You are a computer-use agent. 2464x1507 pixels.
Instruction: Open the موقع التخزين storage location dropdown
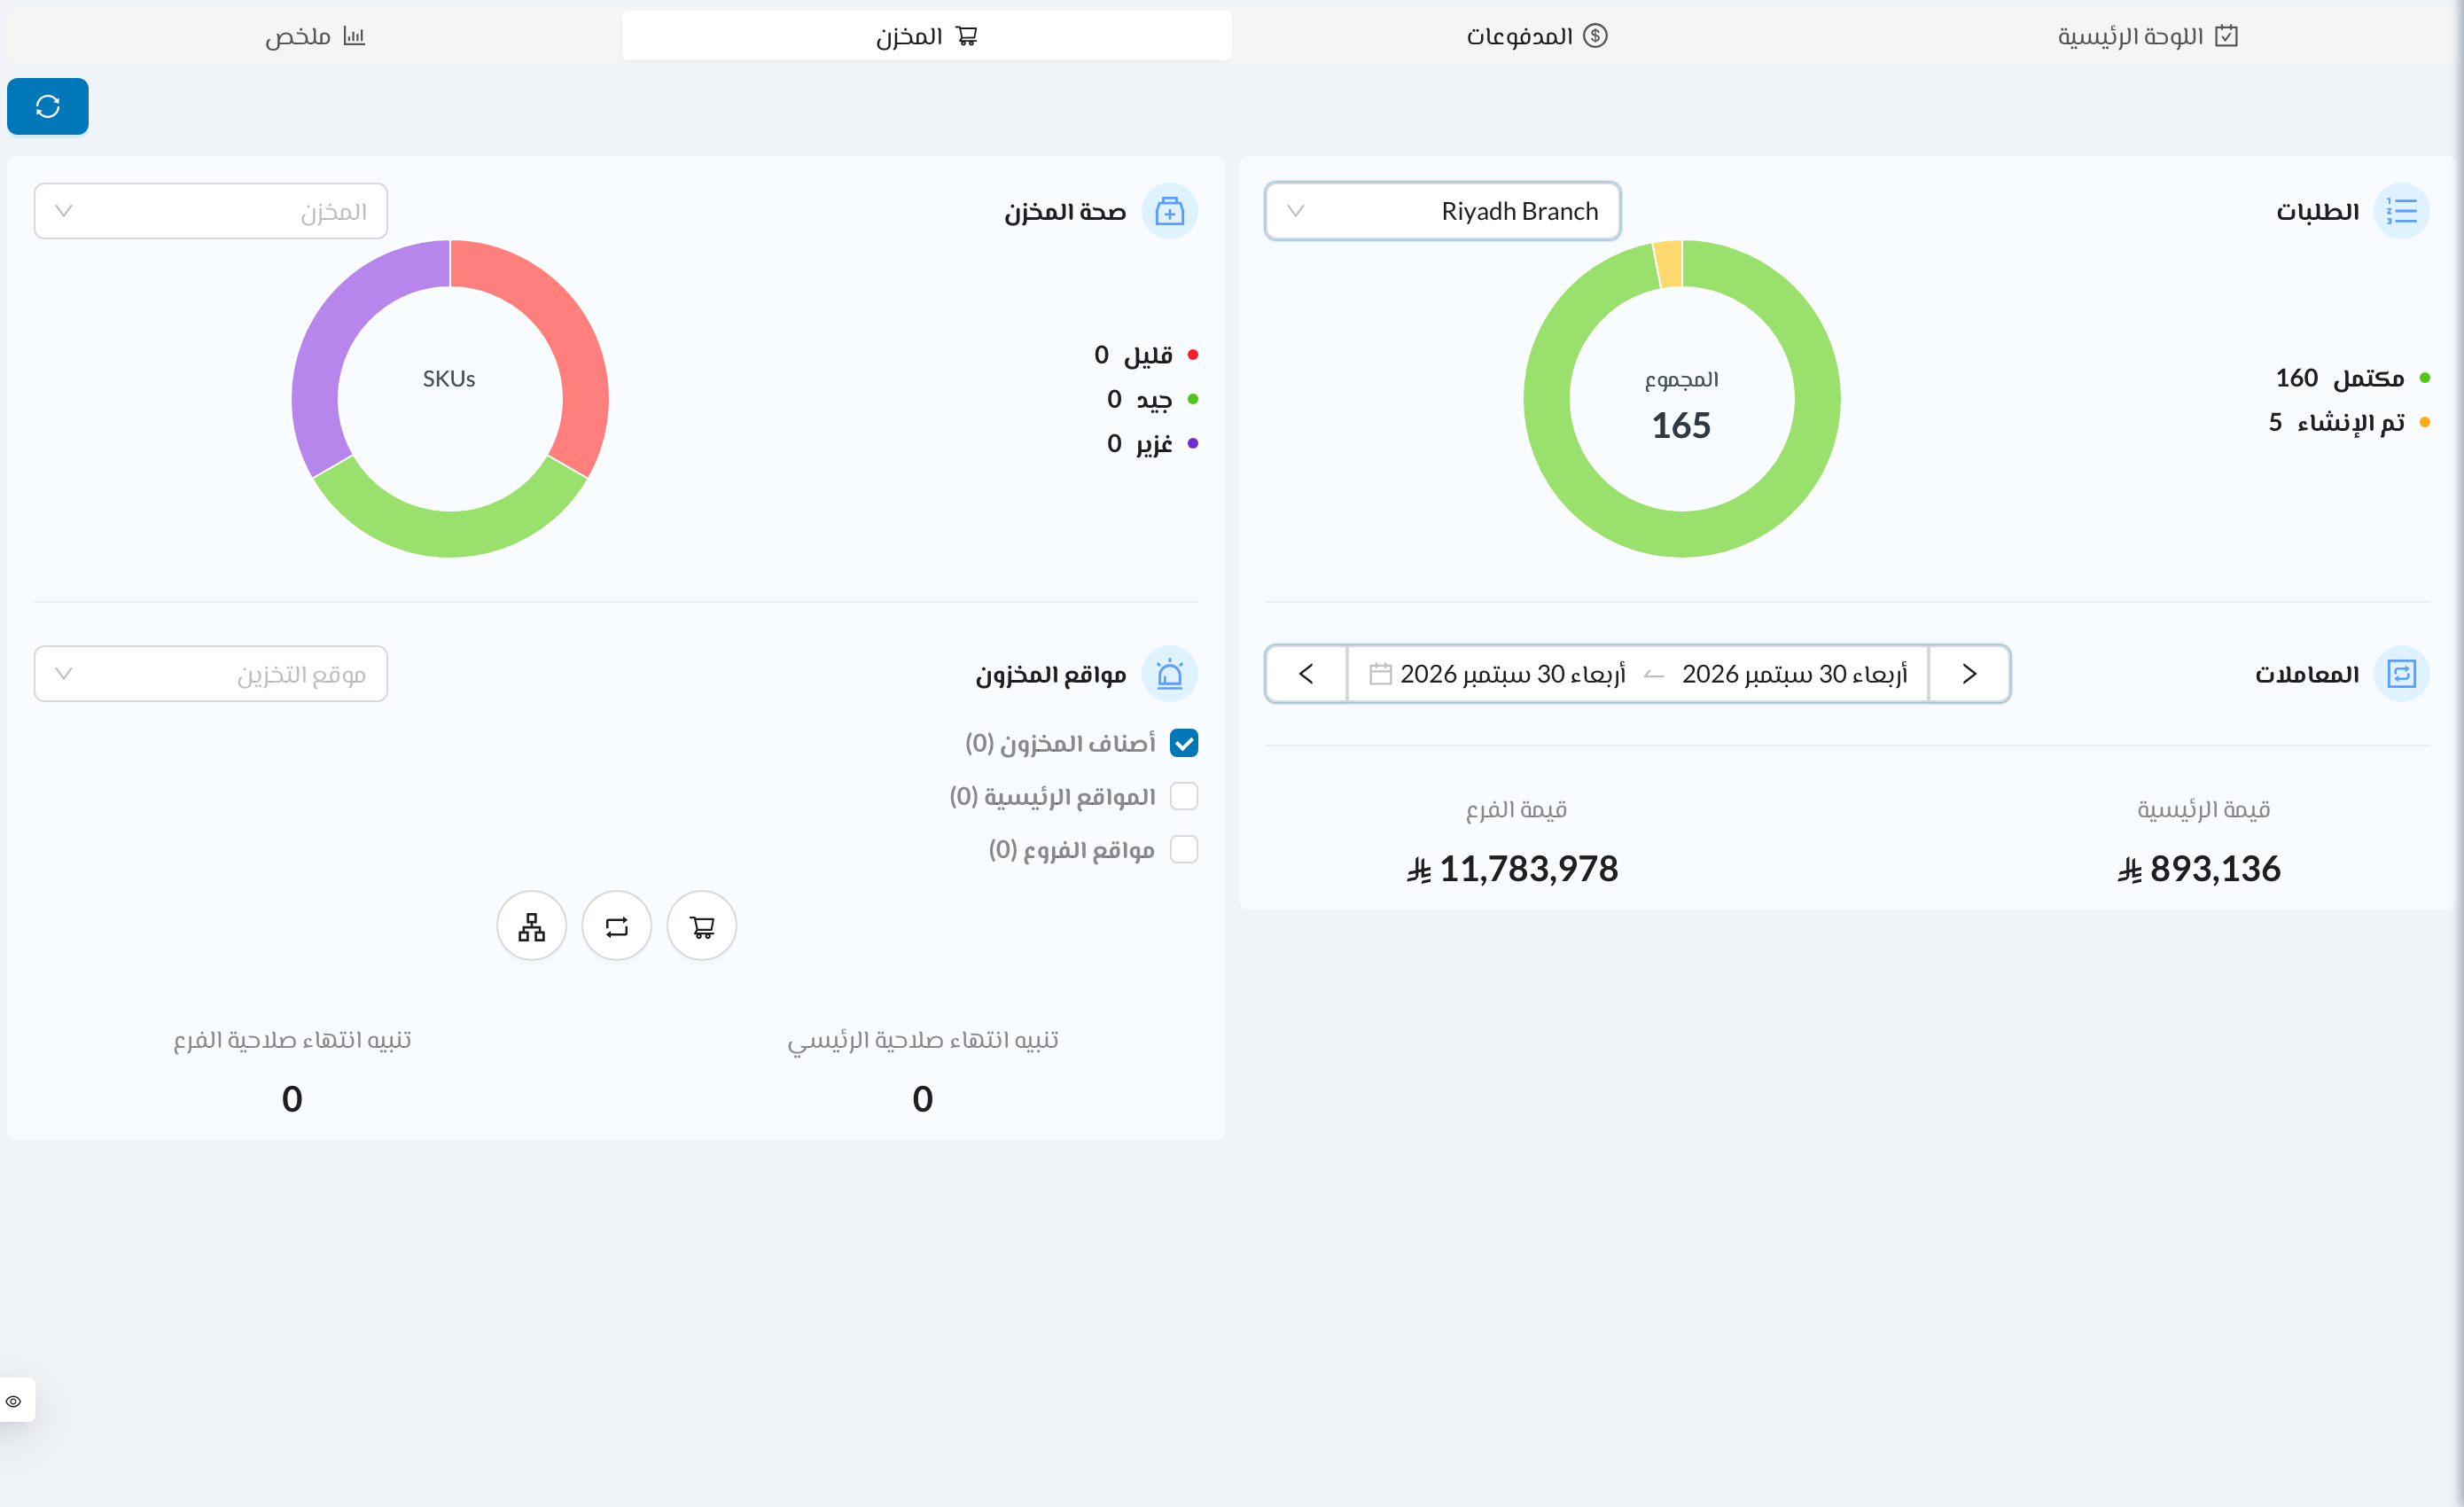click(x=211, y=674)
